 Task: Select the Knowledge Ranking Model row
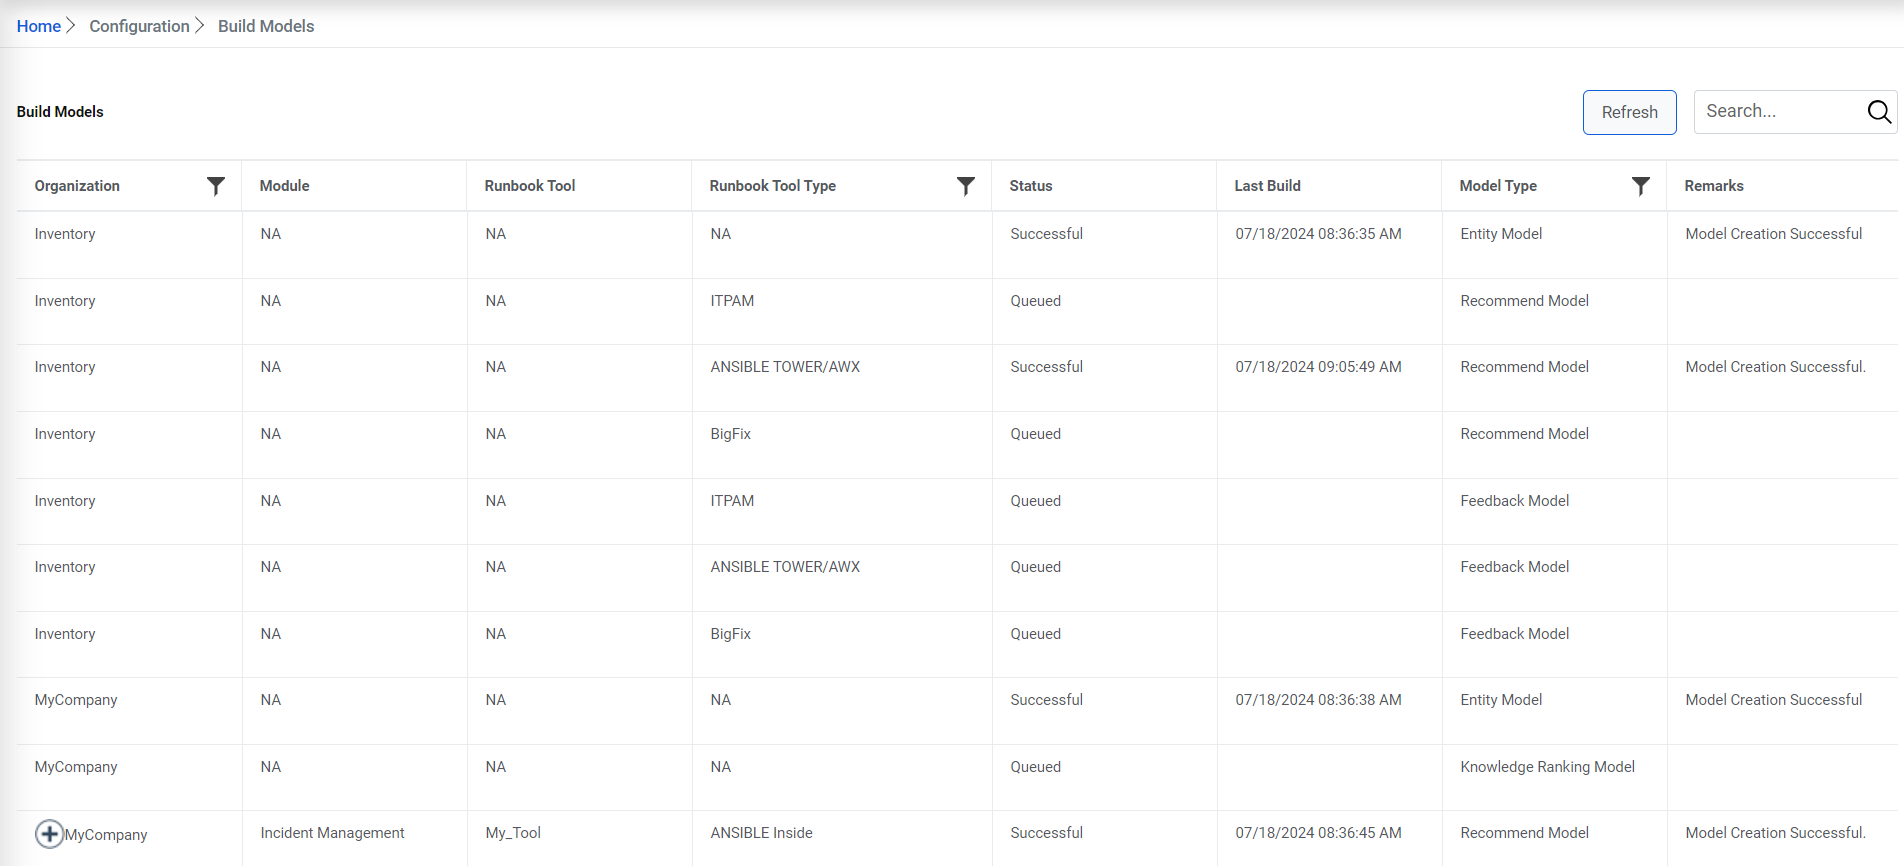1547,767
